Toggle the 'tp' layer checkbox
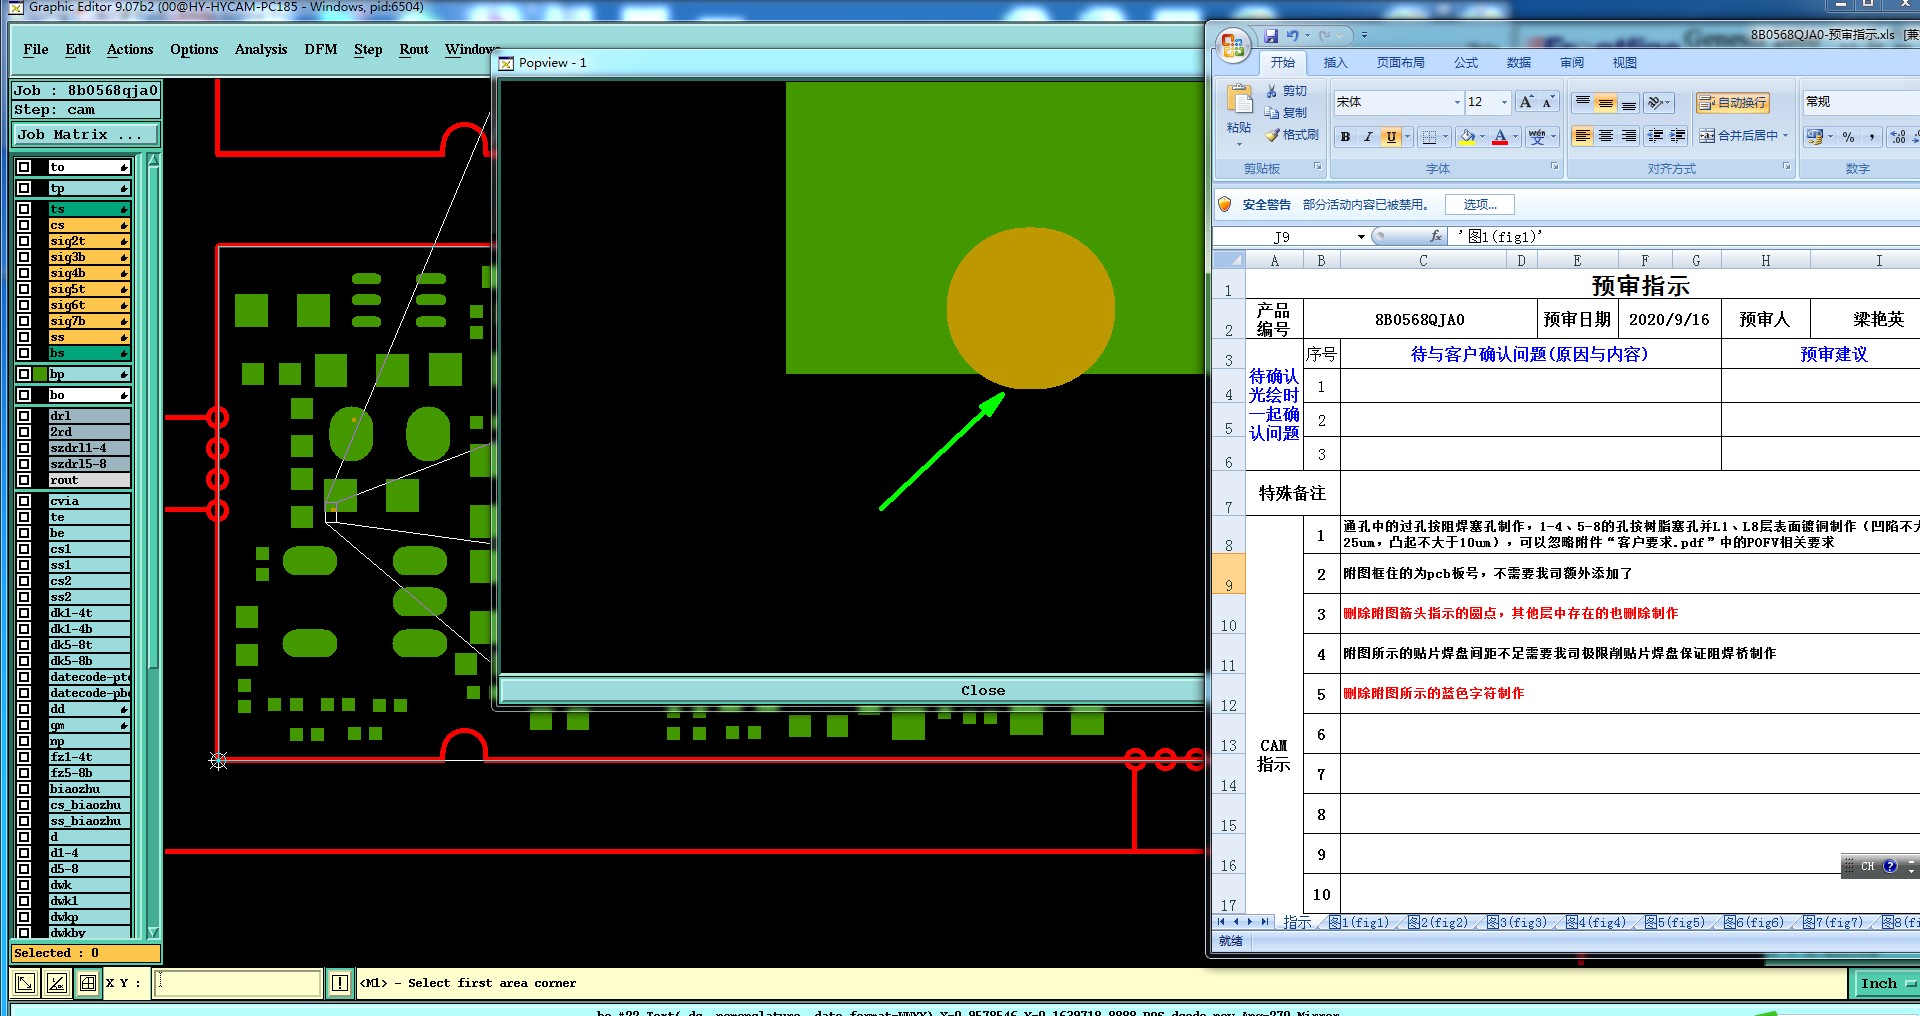This screenshot has width=1920, height=1016. click(24, 188)
